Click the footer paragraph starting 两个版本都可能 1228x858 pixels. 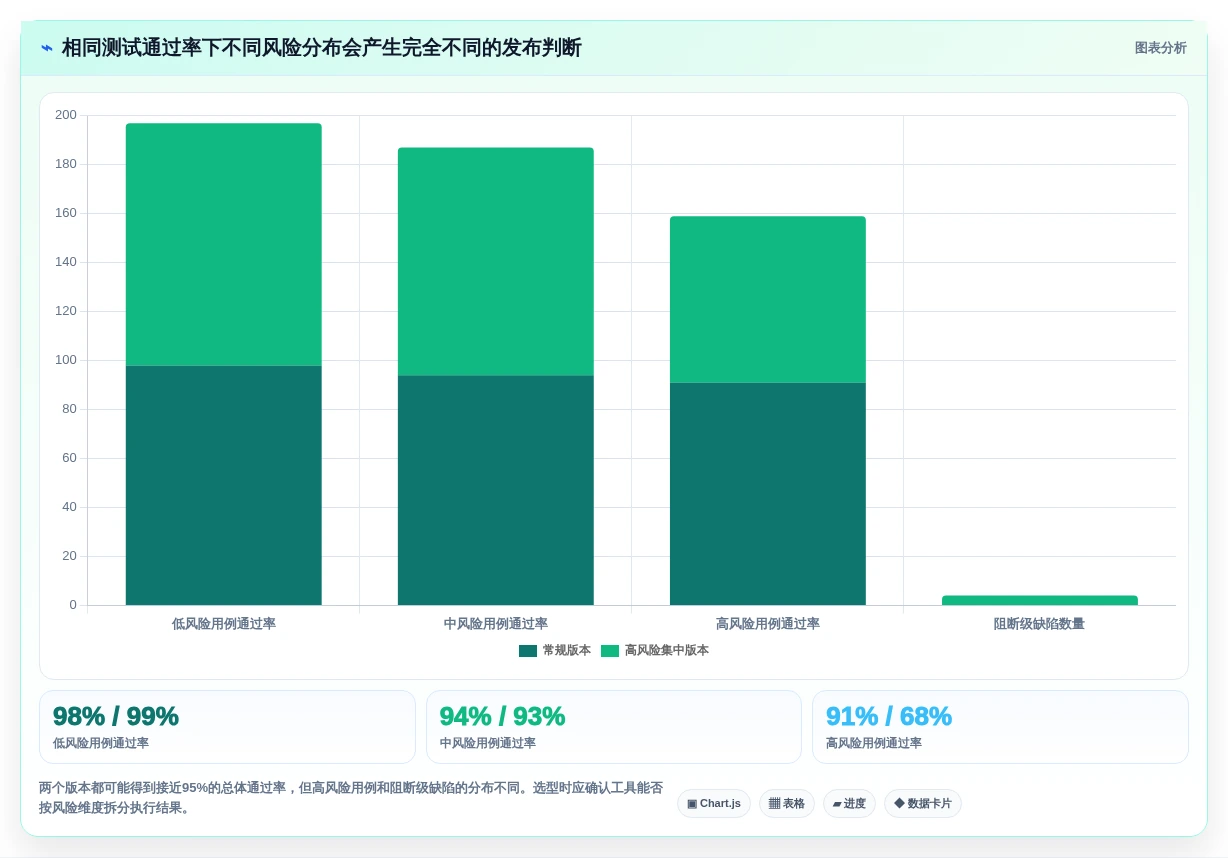351,798
